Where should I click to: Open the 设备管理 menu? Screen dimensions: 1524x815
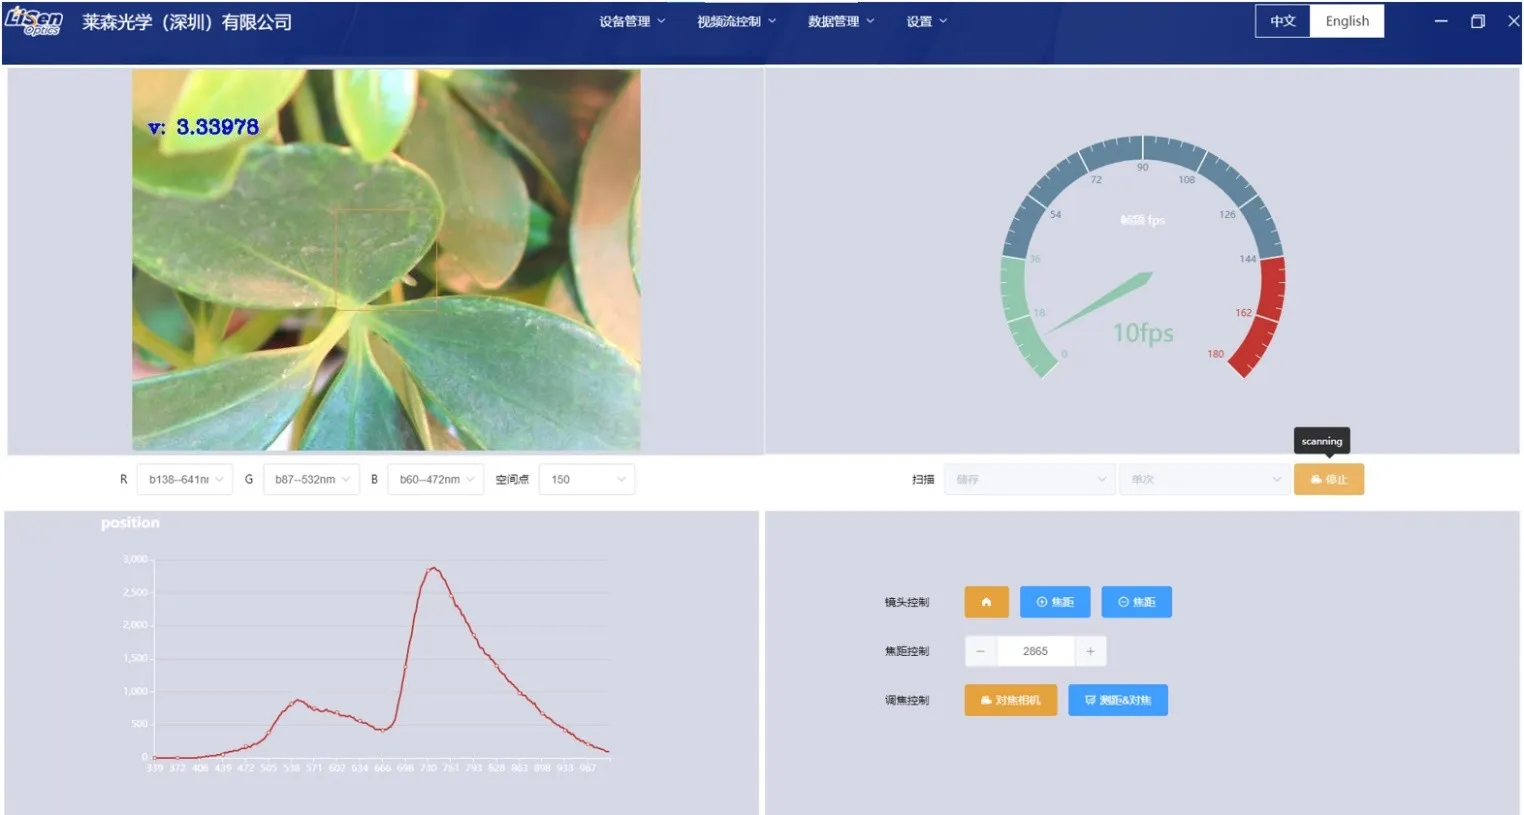point(631,21)
